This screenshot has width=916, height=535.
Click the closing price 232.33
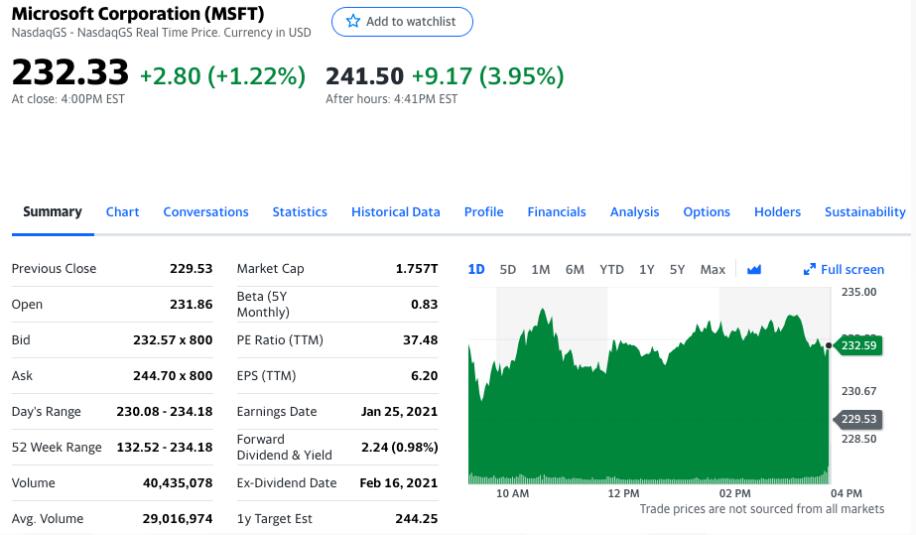click(x=70, y=72)
